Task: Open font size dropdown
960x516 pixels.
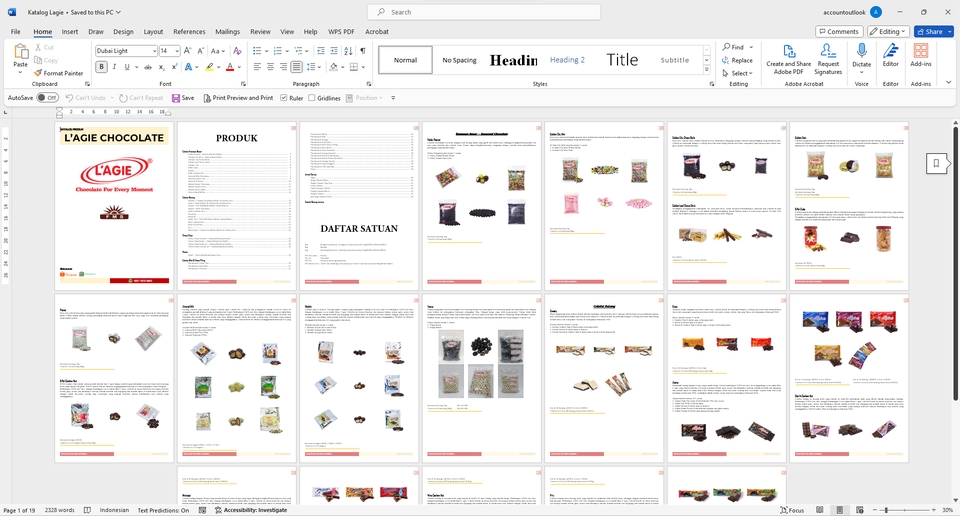Action: click(177, 51)
